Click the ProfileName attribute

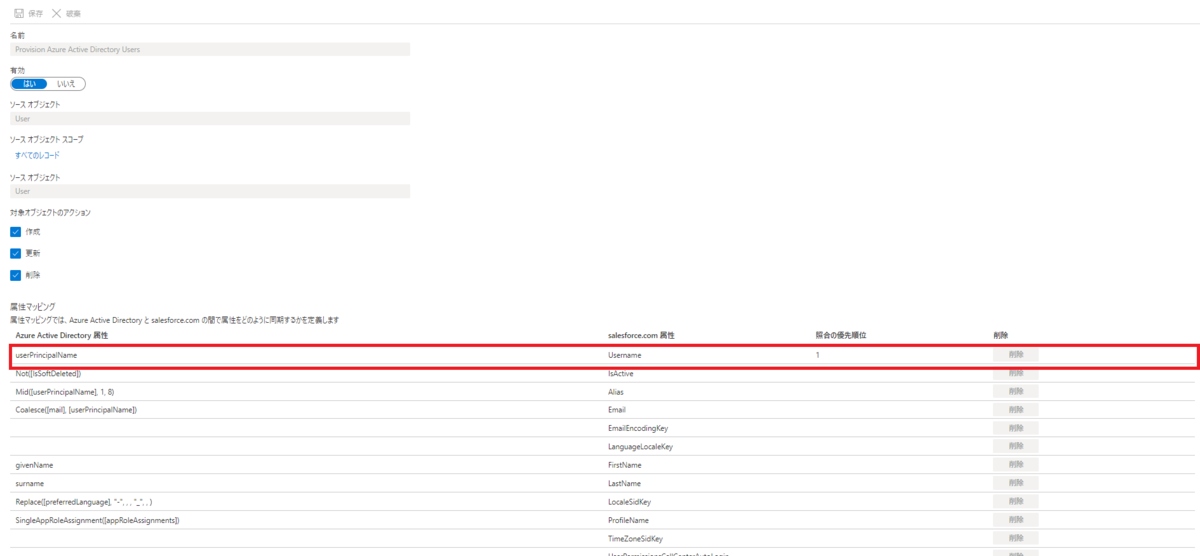pos(628,520)
